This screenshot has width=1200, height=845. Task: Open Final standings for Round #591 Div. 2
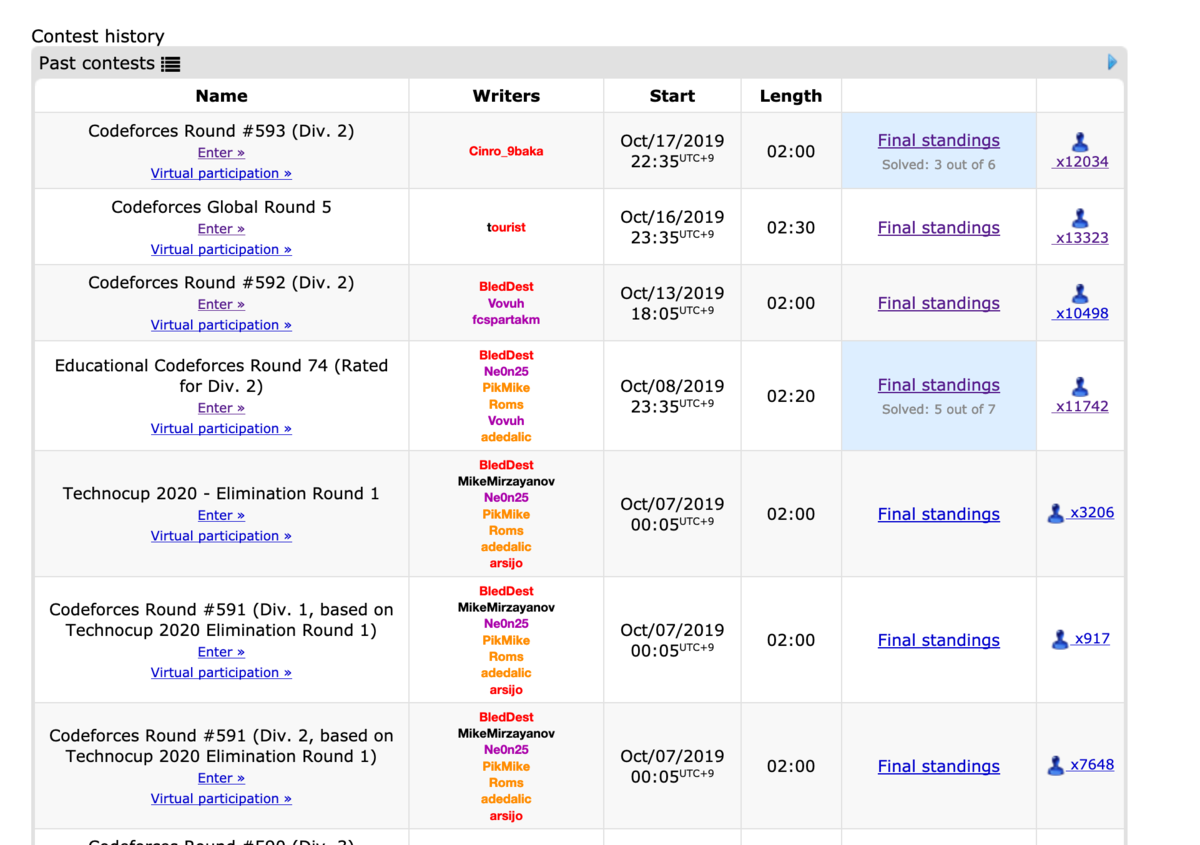click(x=939, y=766)
